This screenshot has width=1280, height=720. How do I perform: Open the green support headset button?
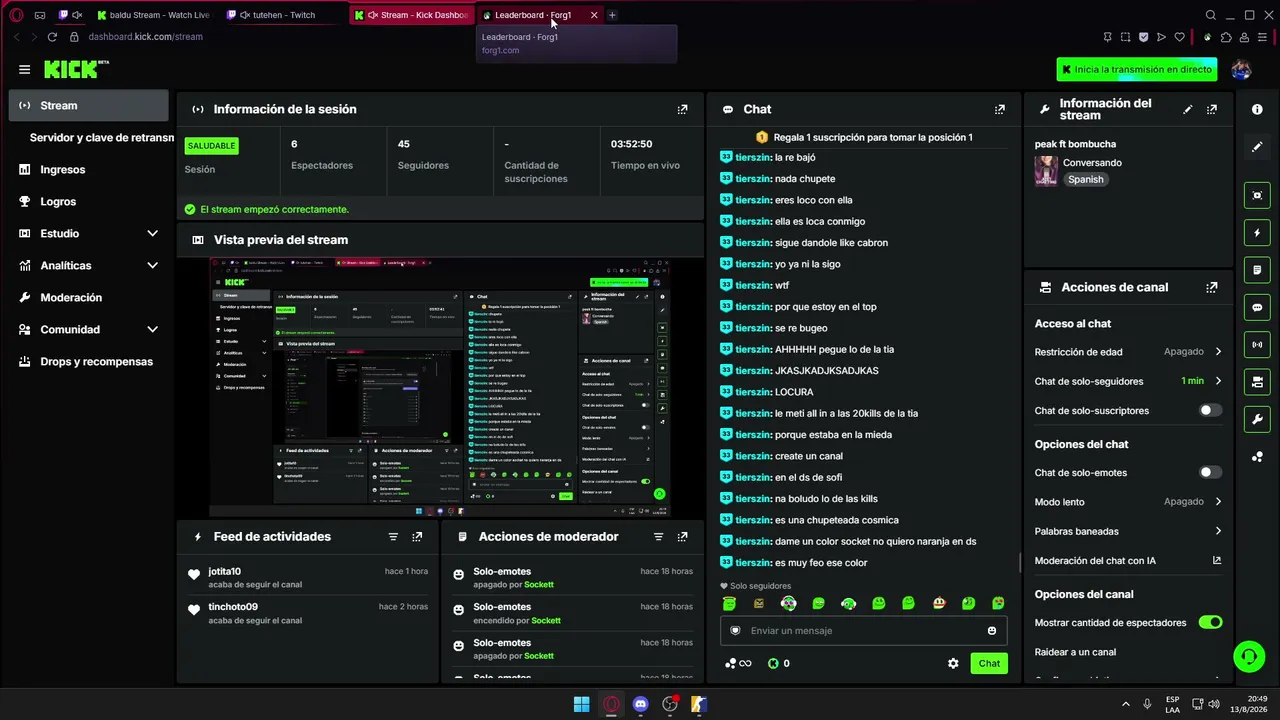[1248, 656]
